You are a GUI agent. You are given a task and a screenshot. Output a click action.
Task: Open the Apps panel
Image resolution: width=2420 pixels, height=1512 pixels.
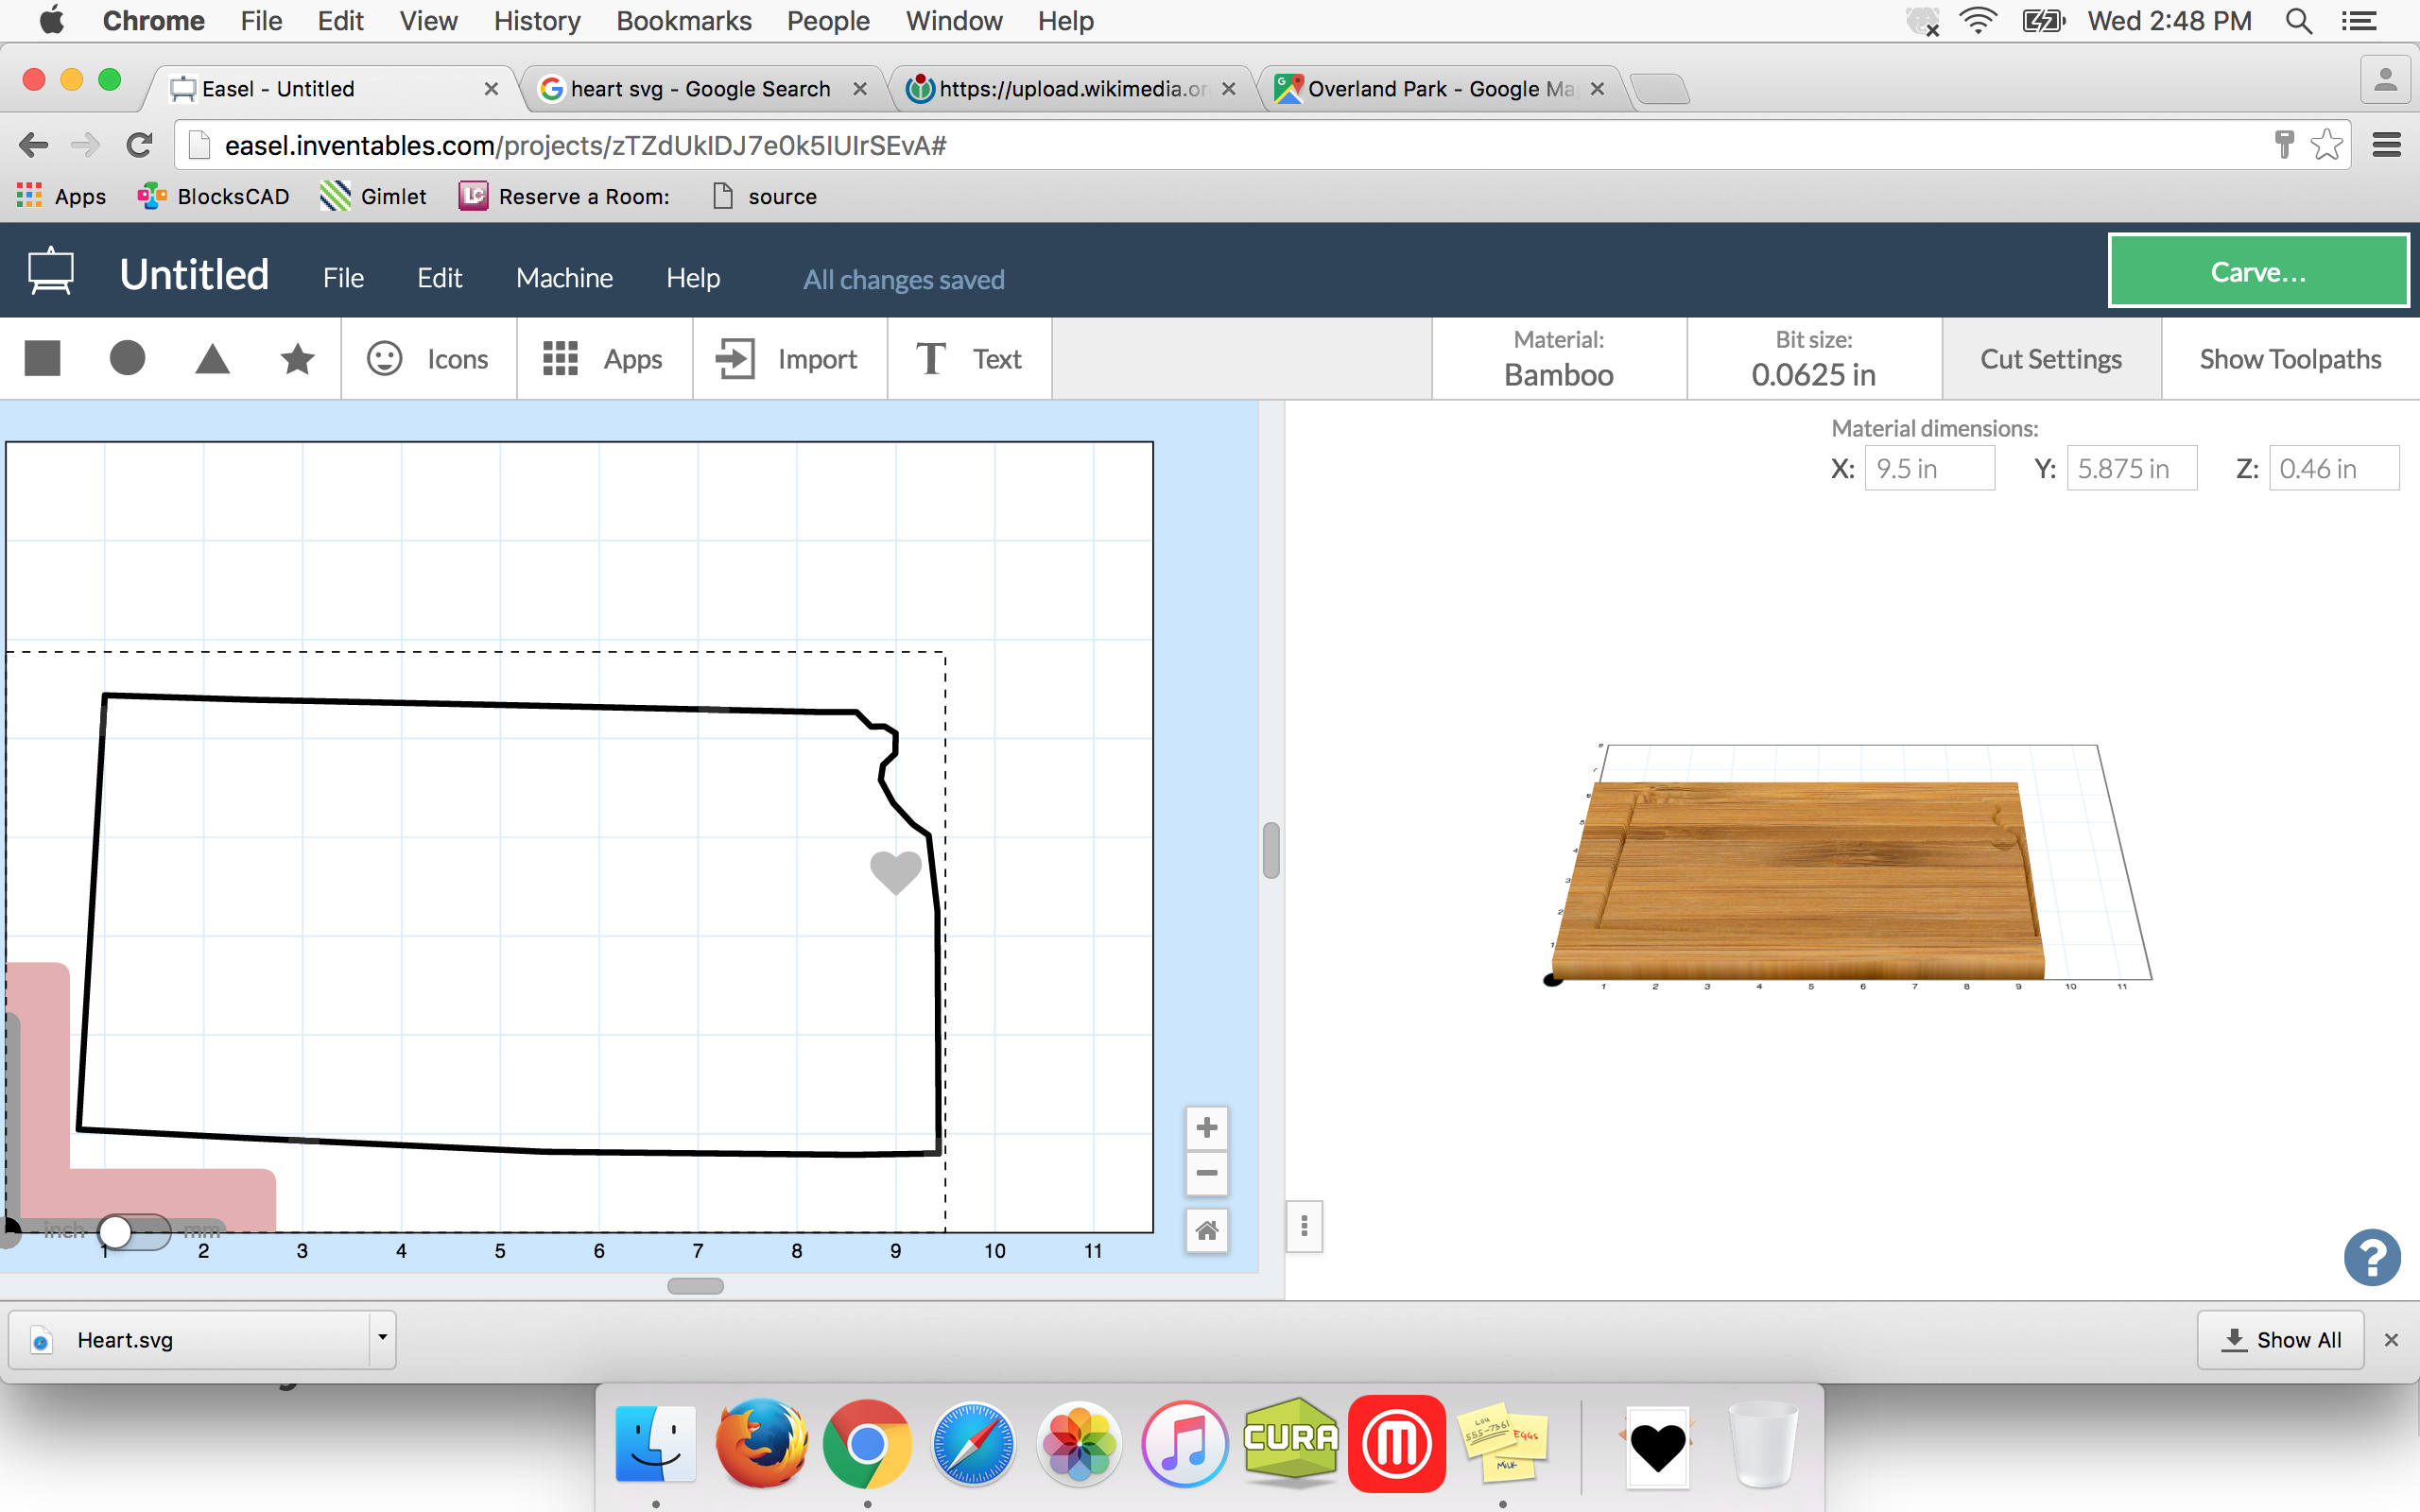[601, 359]
